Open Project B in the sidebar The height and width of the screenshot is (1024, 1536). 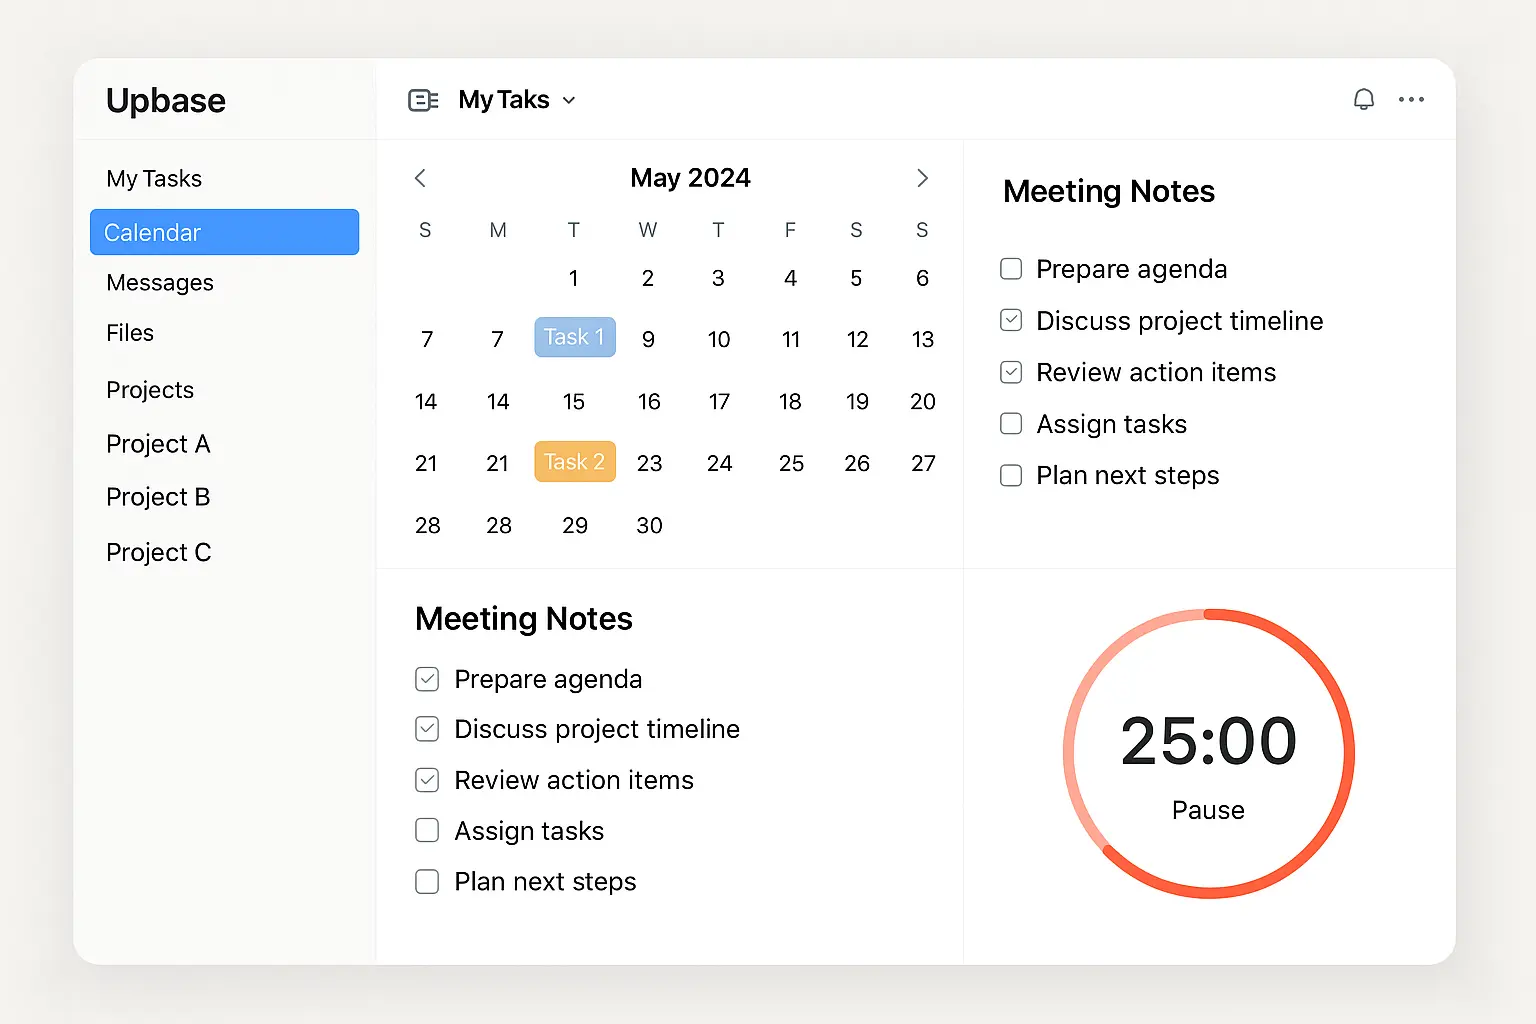(158, 497)
